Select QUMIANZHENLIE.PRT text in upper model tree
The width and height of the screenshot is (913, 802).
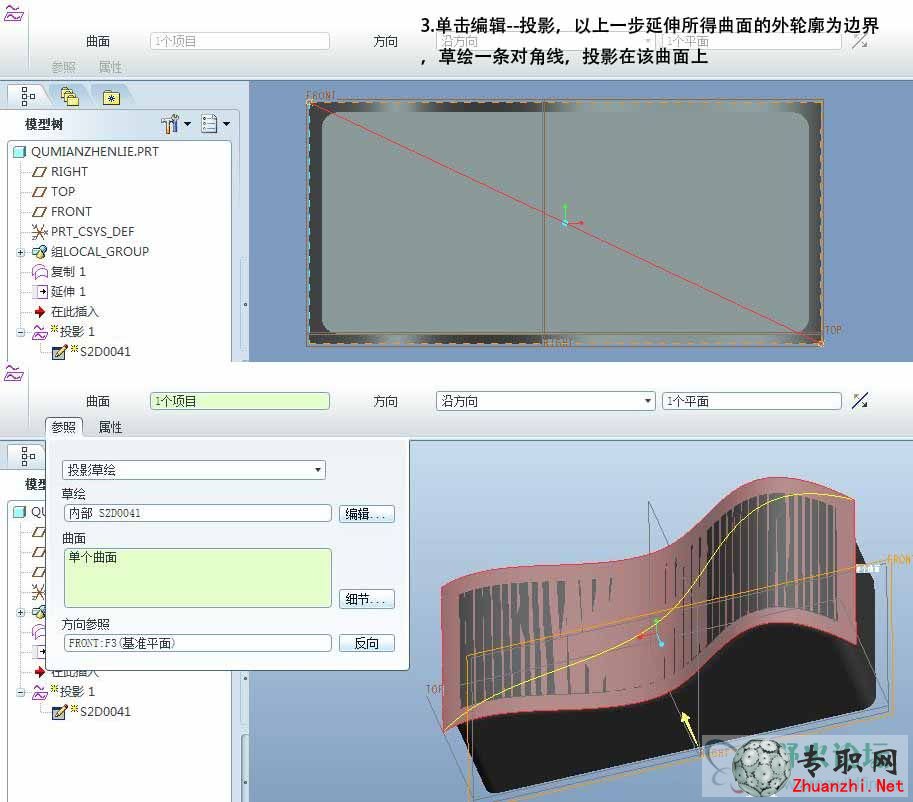coord(95,151)
